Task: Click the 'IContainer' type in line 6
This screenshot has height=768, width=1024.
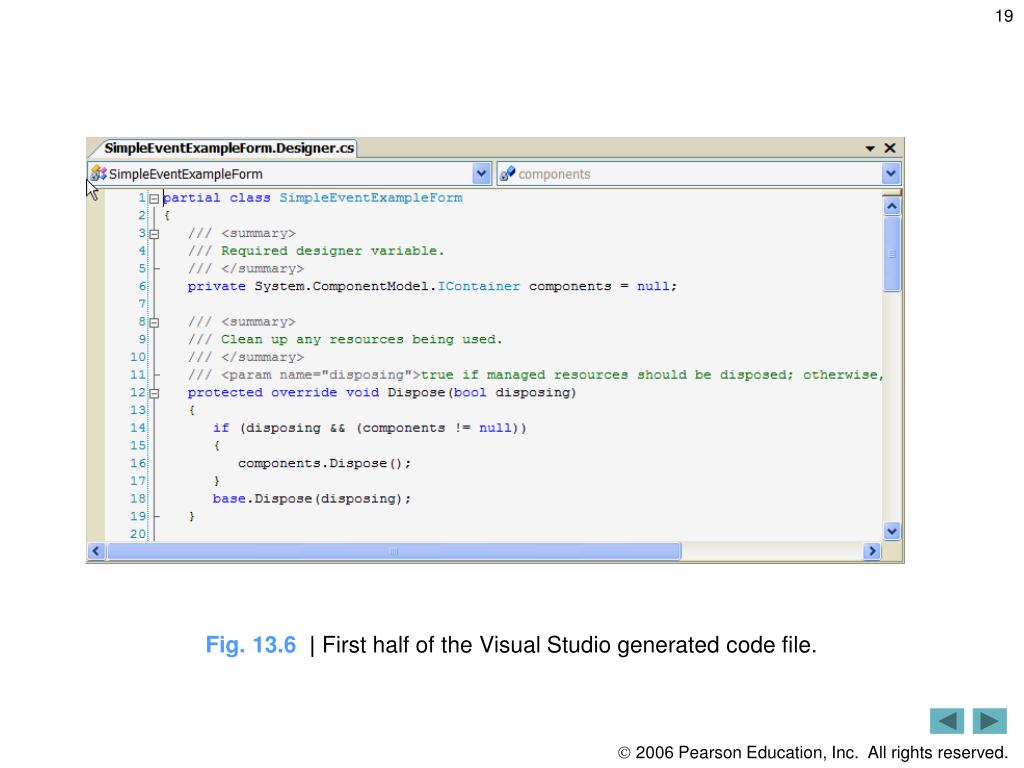Action: tap(479, 286)
